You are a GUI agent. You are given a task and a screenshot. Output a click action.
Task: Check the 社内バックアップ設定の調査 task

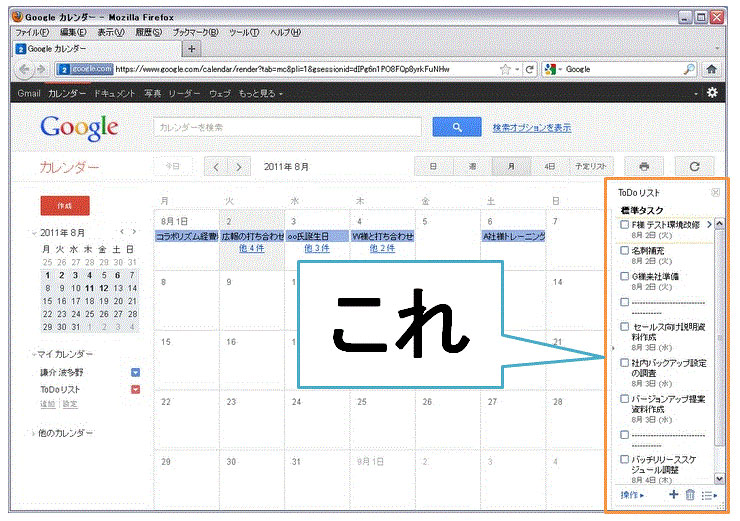tap(624, 362)
